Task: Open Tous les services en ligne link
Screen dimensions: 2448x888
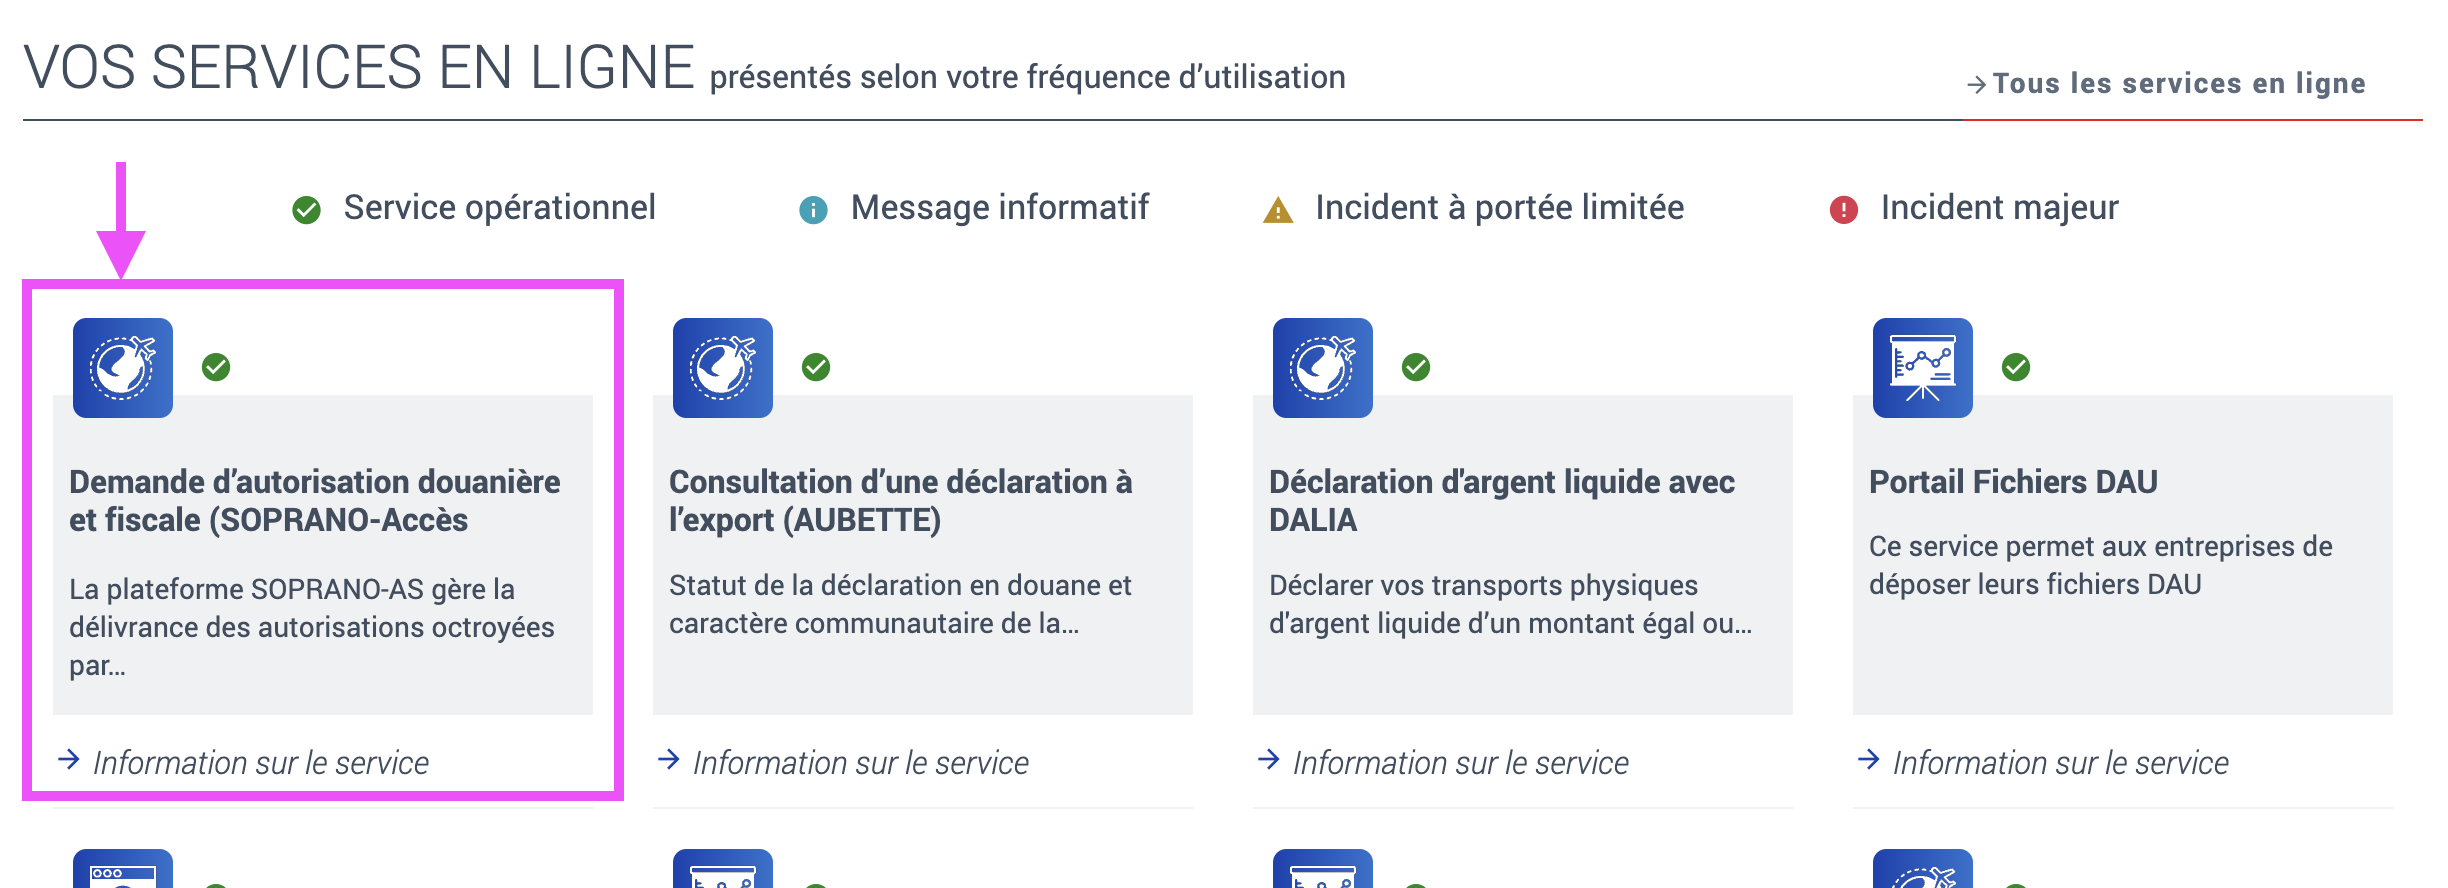Action: pos(2178,84)
